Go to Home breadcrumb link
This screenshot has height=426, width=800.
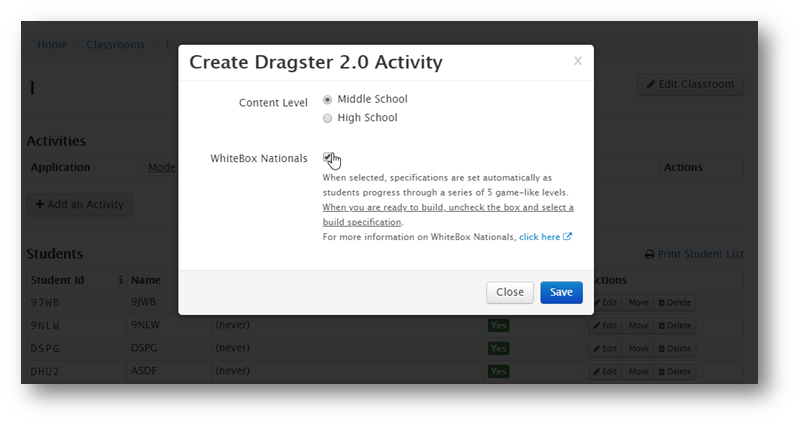pyautogui.click(x=52, y=45)
